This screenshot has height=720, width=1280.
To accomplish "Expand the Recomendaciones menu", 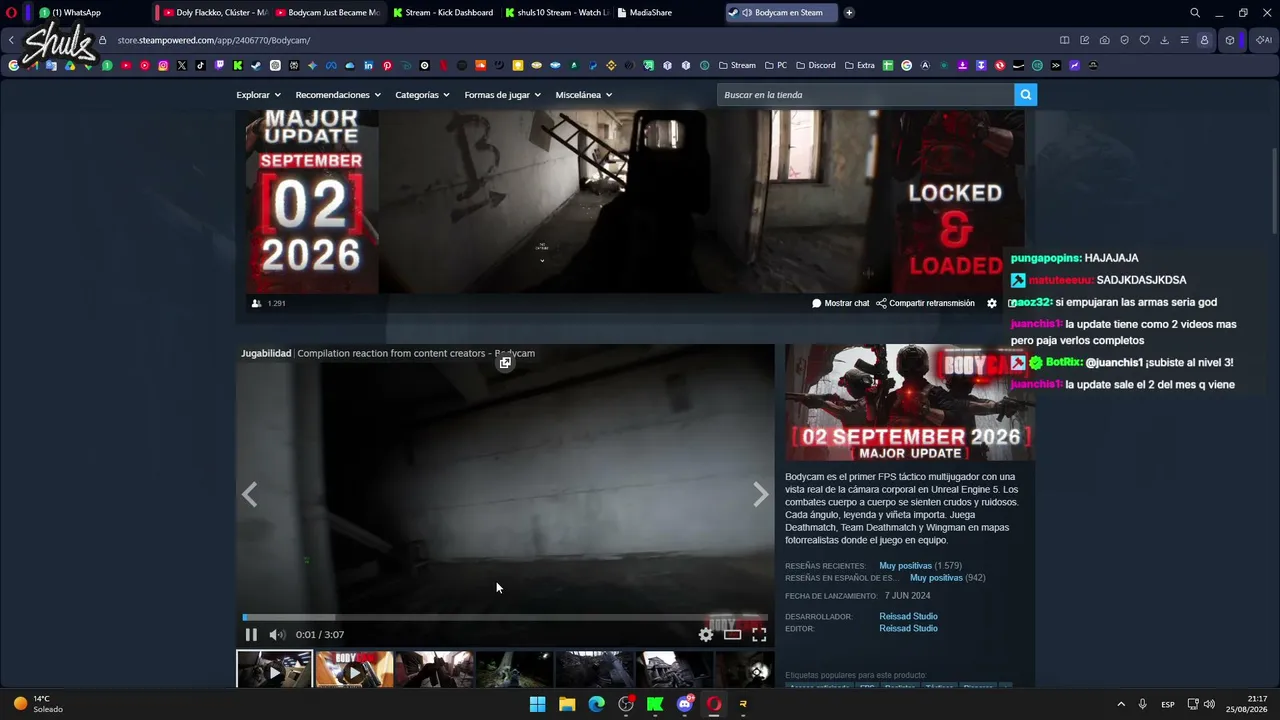I will click(x=338, y=95).
